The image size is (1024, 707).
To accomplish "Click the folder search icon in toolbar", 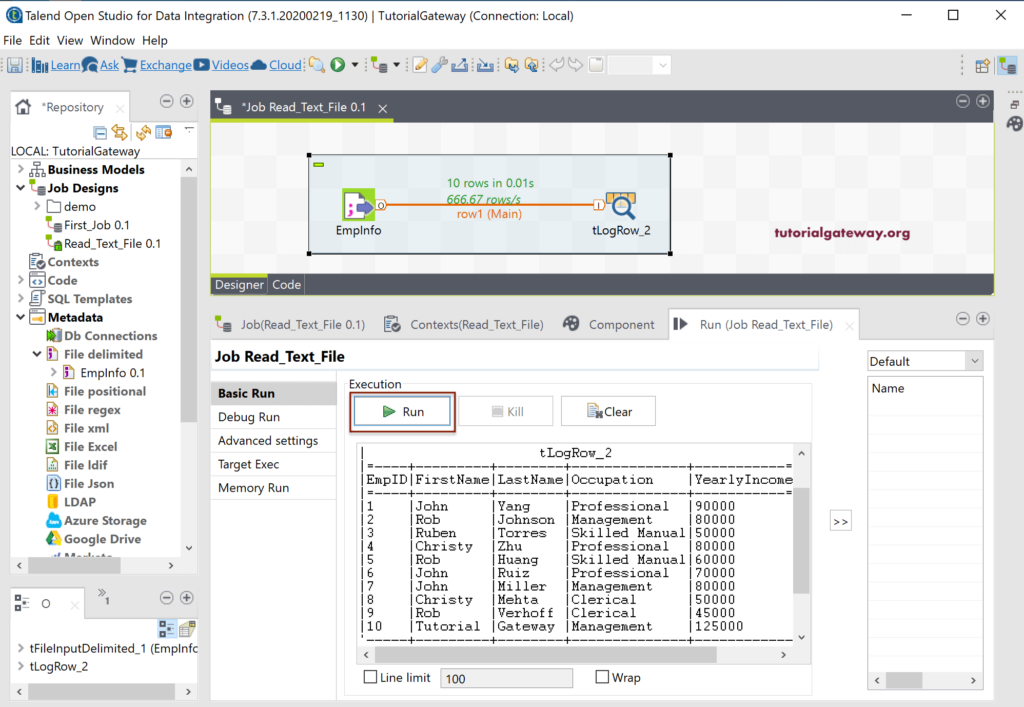I will click(317, 65).
